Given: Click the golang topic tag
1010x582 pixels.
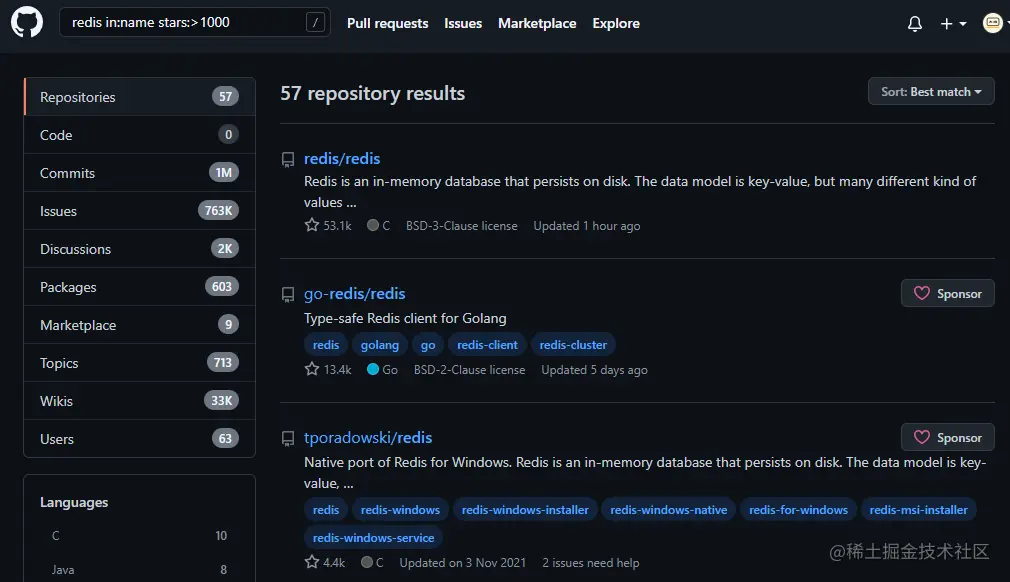Looking at the screenshot, I should pos(379,344).
